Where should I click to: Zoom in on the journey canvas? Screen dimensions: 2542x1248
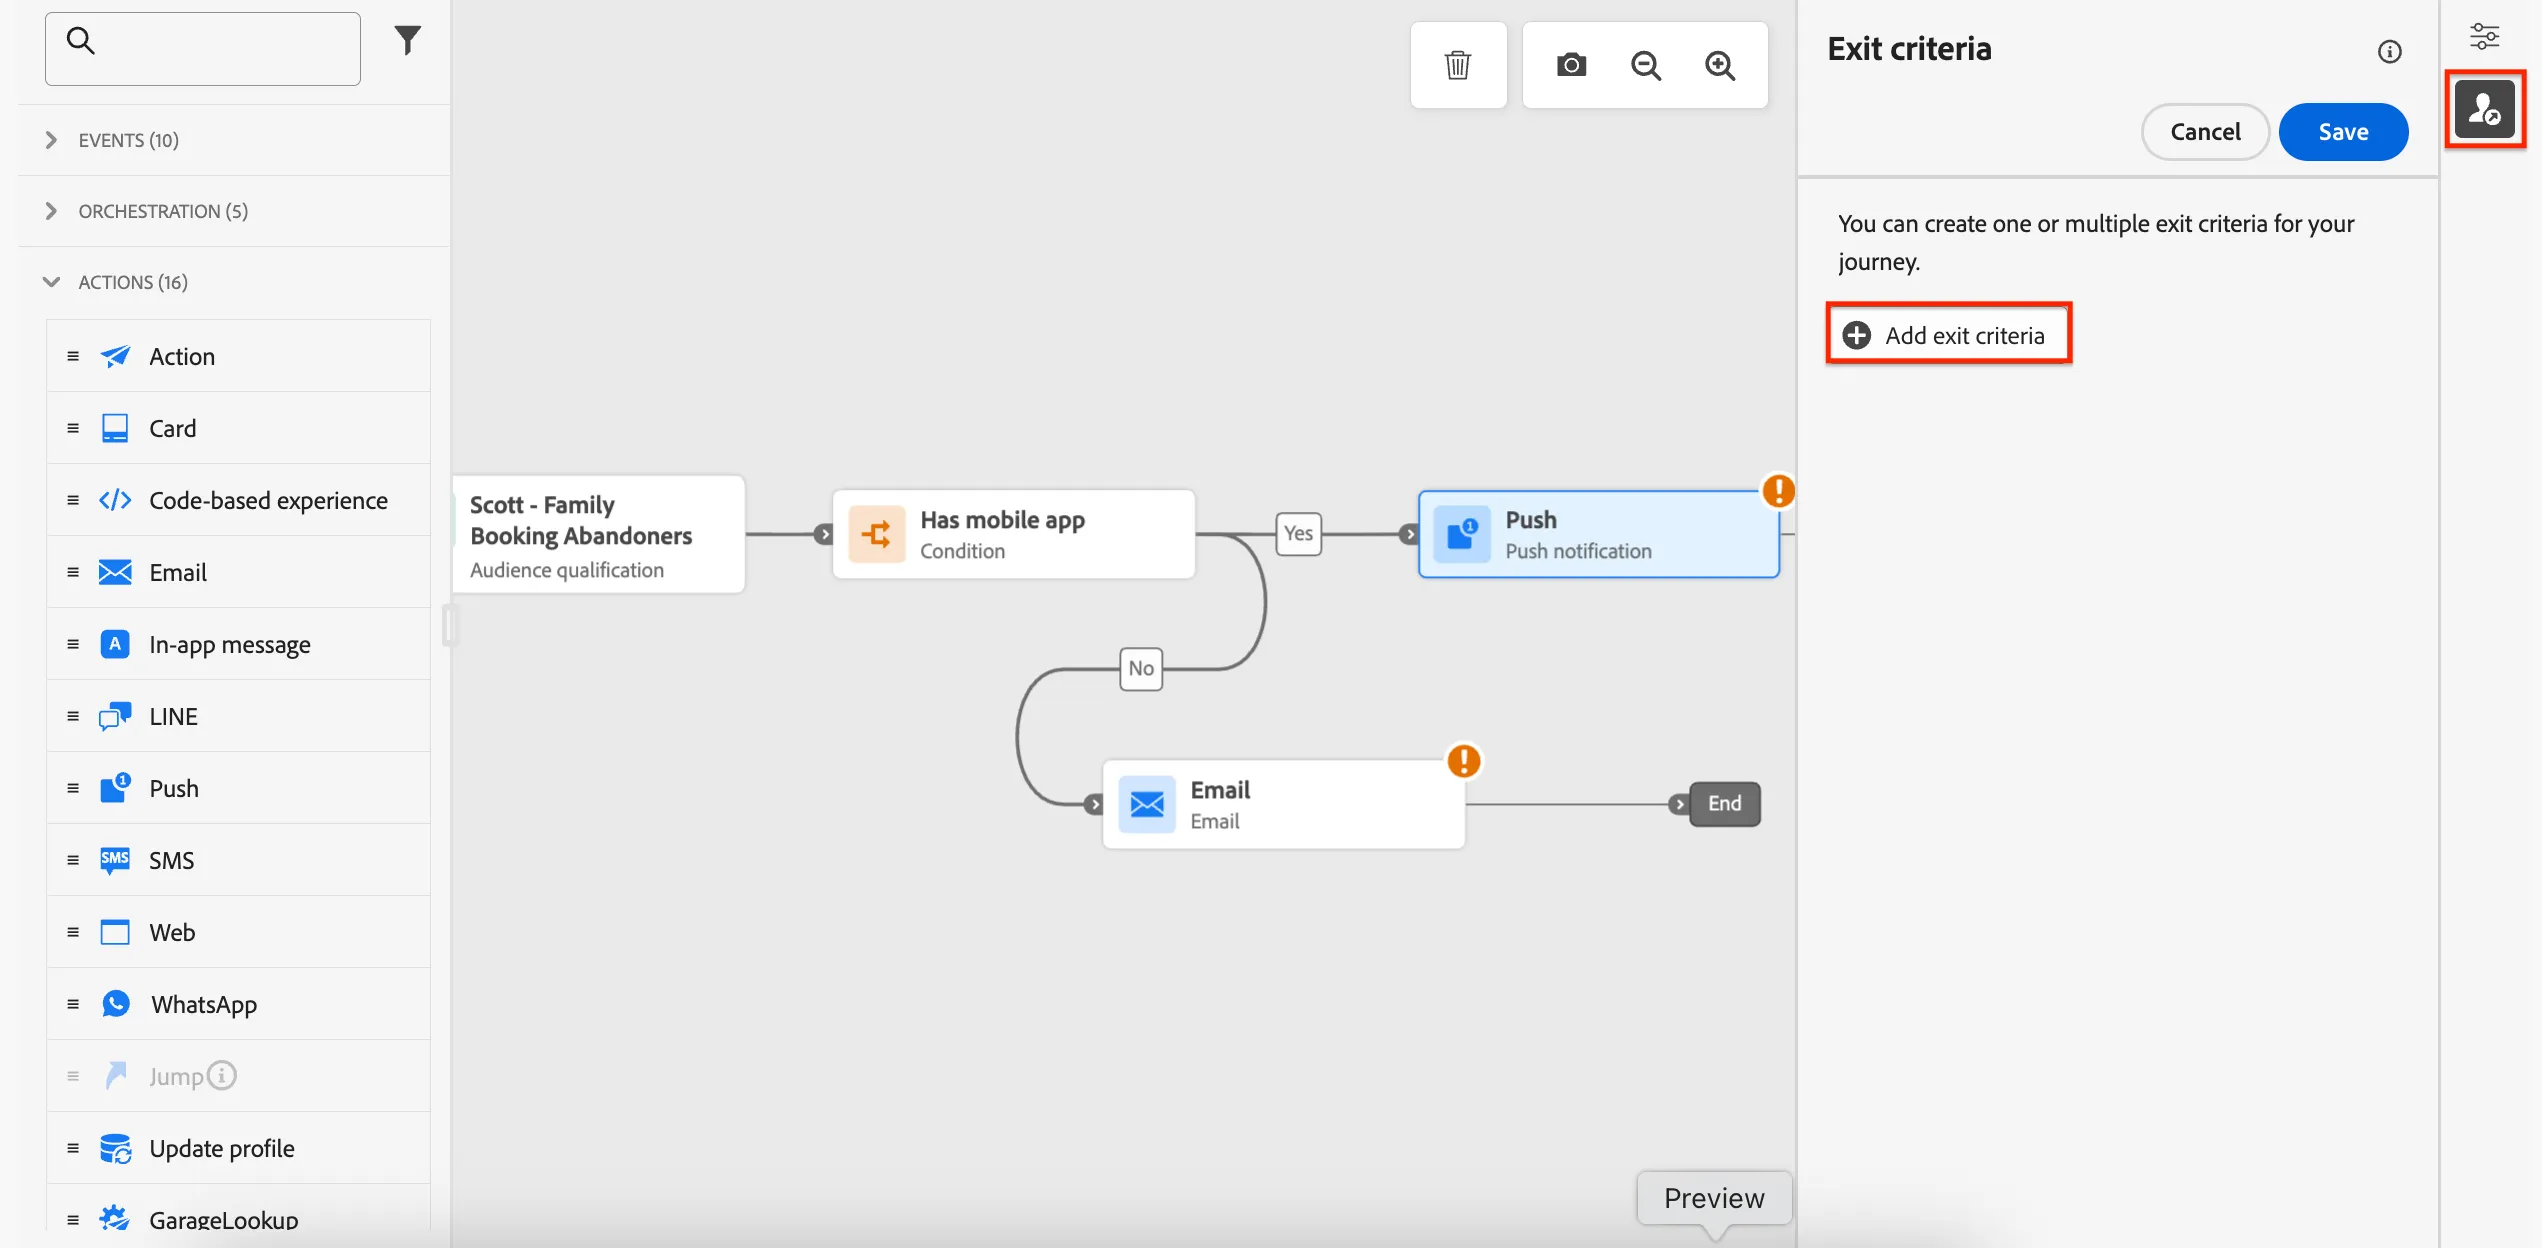point(1720,65)
